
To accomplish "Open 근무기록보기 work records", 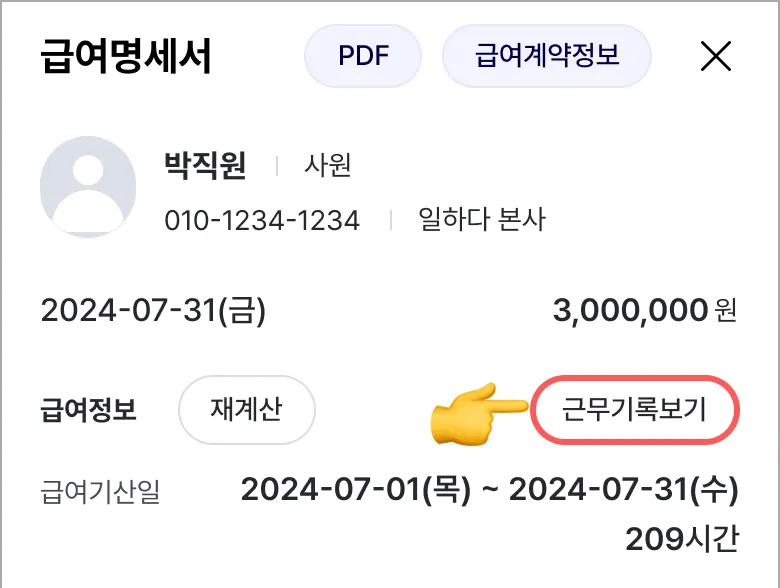I will click(x=634, y=410).
